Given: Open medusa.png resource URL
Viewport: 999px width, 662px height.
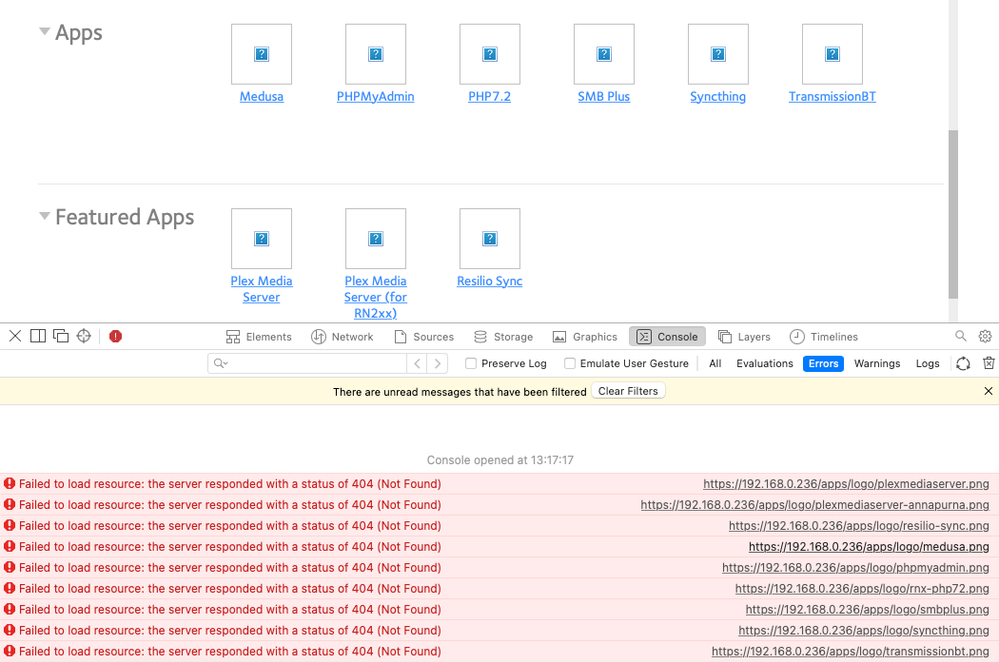Looking at the screenshot, I should [869, 547].
